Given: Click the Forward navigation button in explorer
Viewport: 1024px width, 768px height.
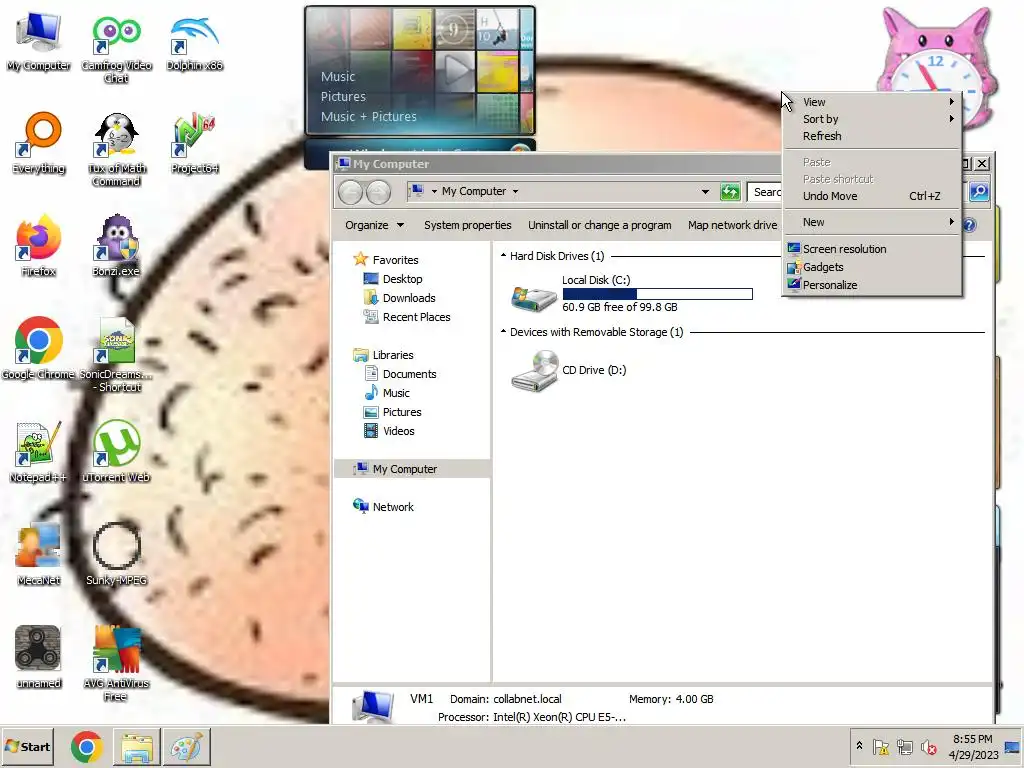Looking at the screenshot, I should (x=379, y=192).
